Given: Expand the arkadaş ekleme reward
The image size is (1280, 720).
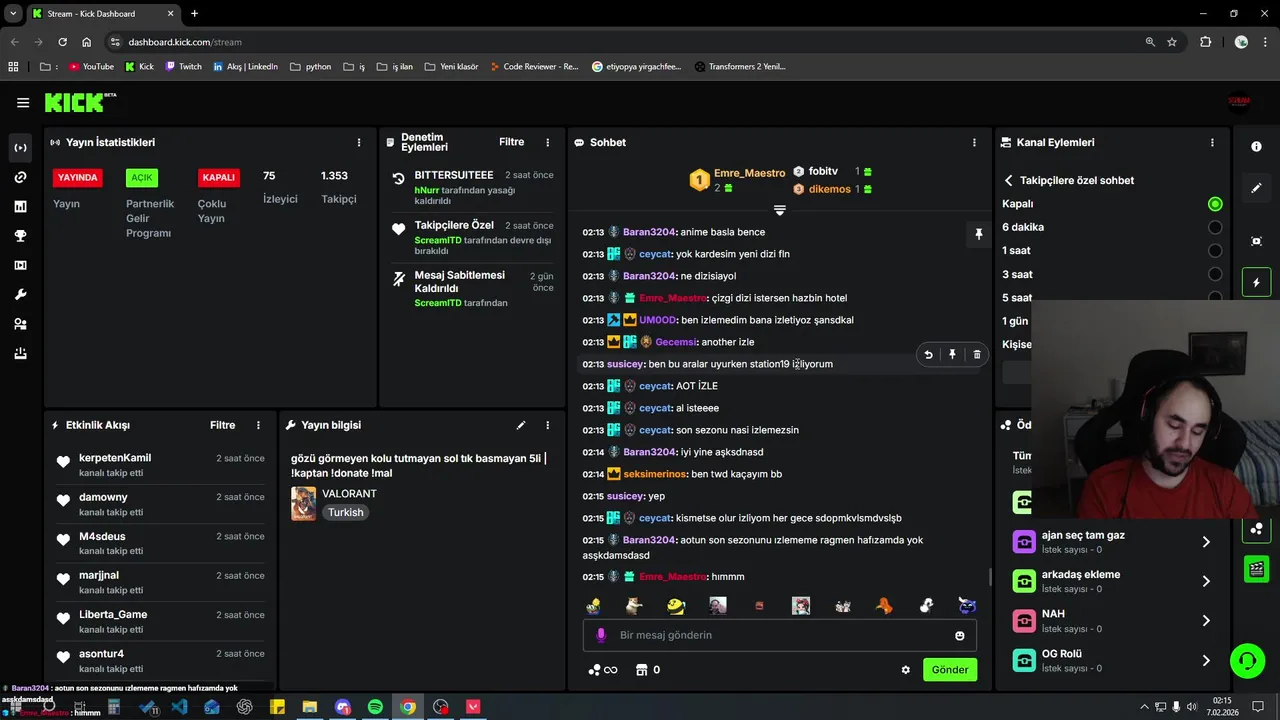Looking at the screenshot, I should tap(1206, 581).
